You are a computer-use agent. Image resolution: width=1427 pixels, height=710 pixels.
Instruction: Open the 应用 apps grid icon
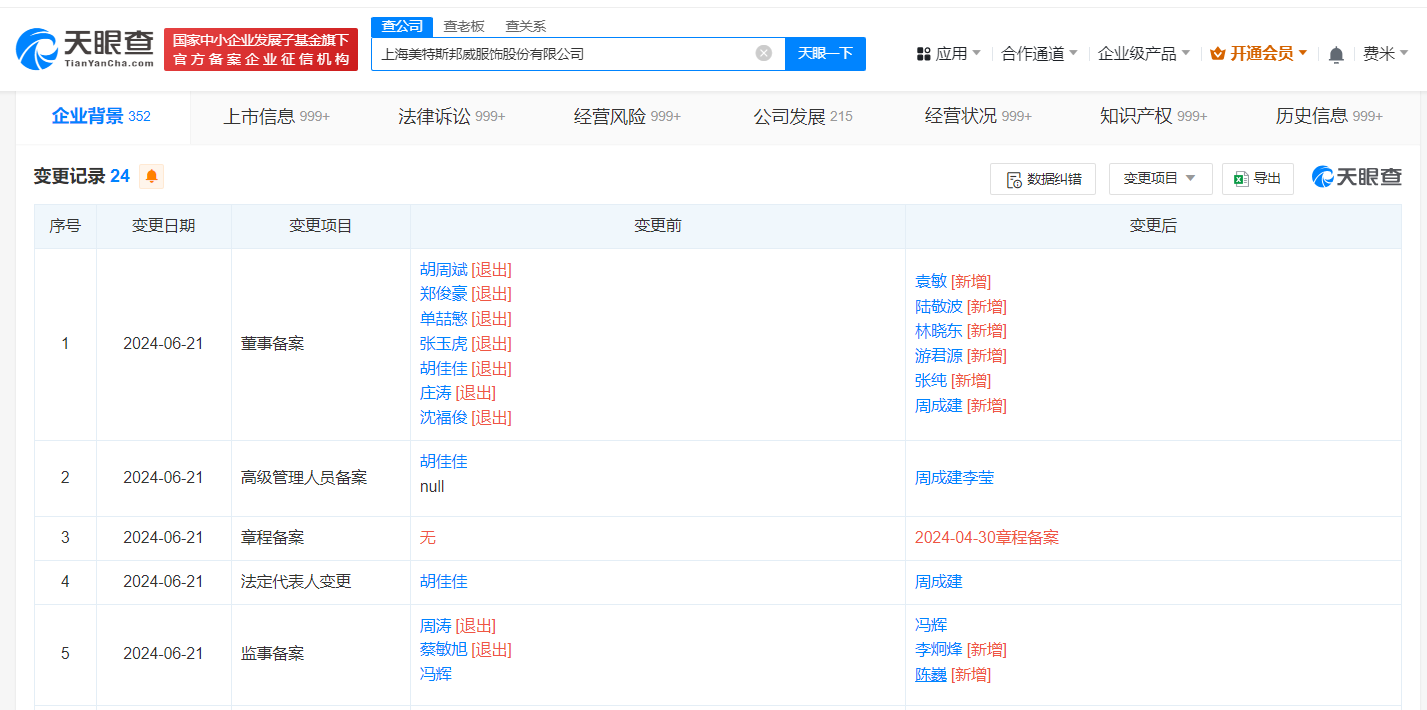click(923, 54)
